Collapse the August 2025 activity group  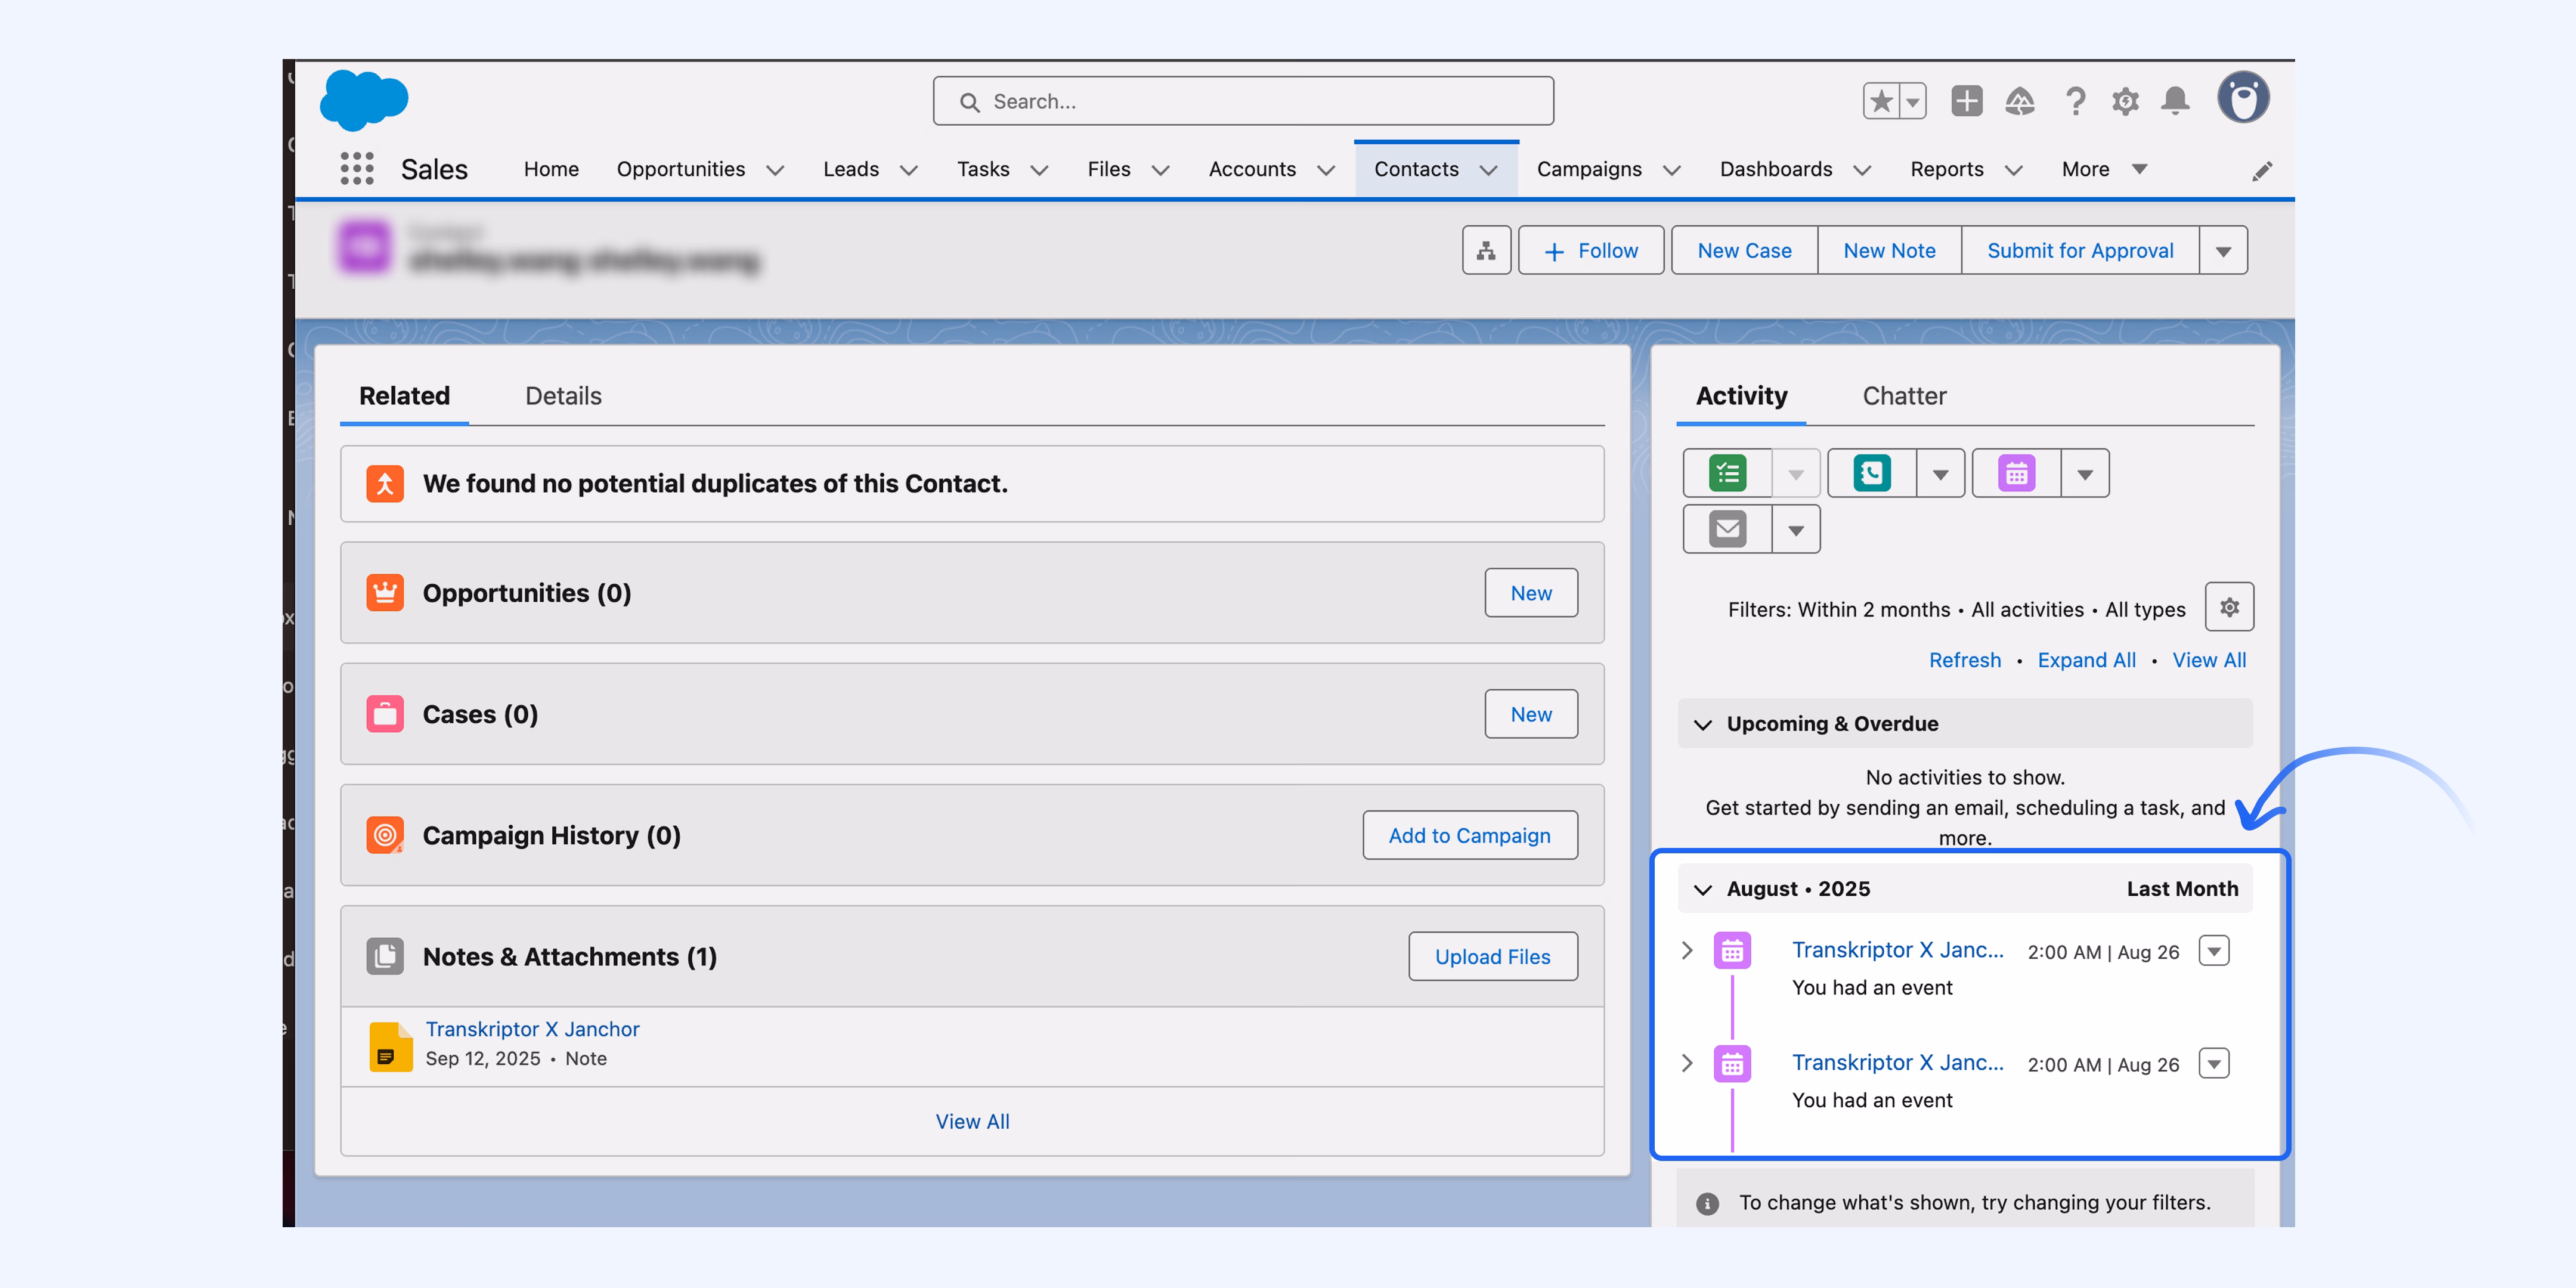coord(1704,888)
